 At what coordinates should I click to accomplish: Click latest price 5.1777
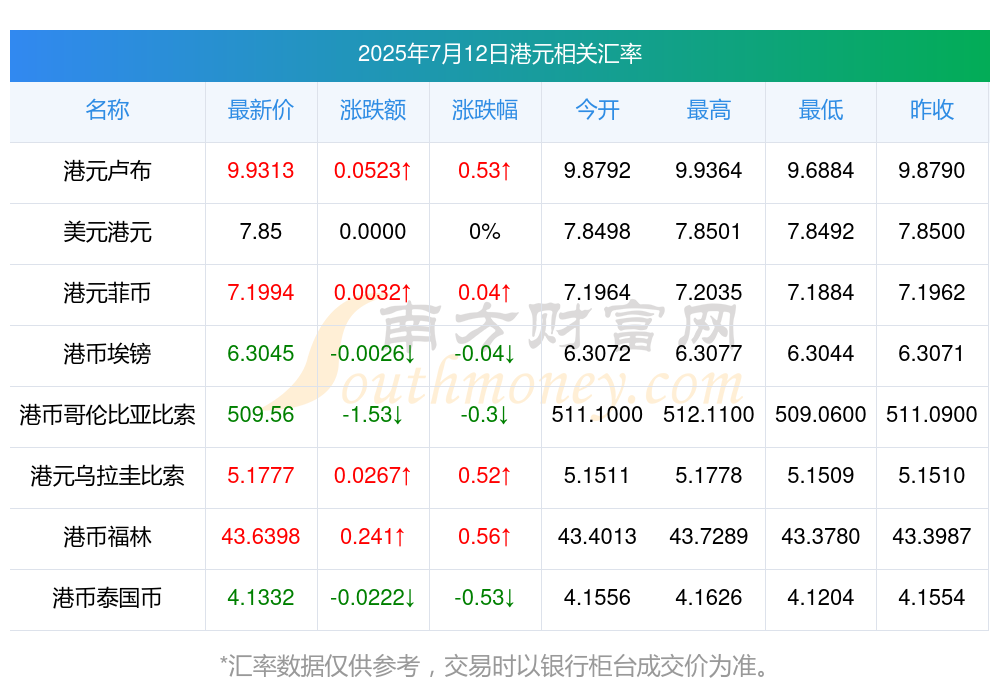261,475
